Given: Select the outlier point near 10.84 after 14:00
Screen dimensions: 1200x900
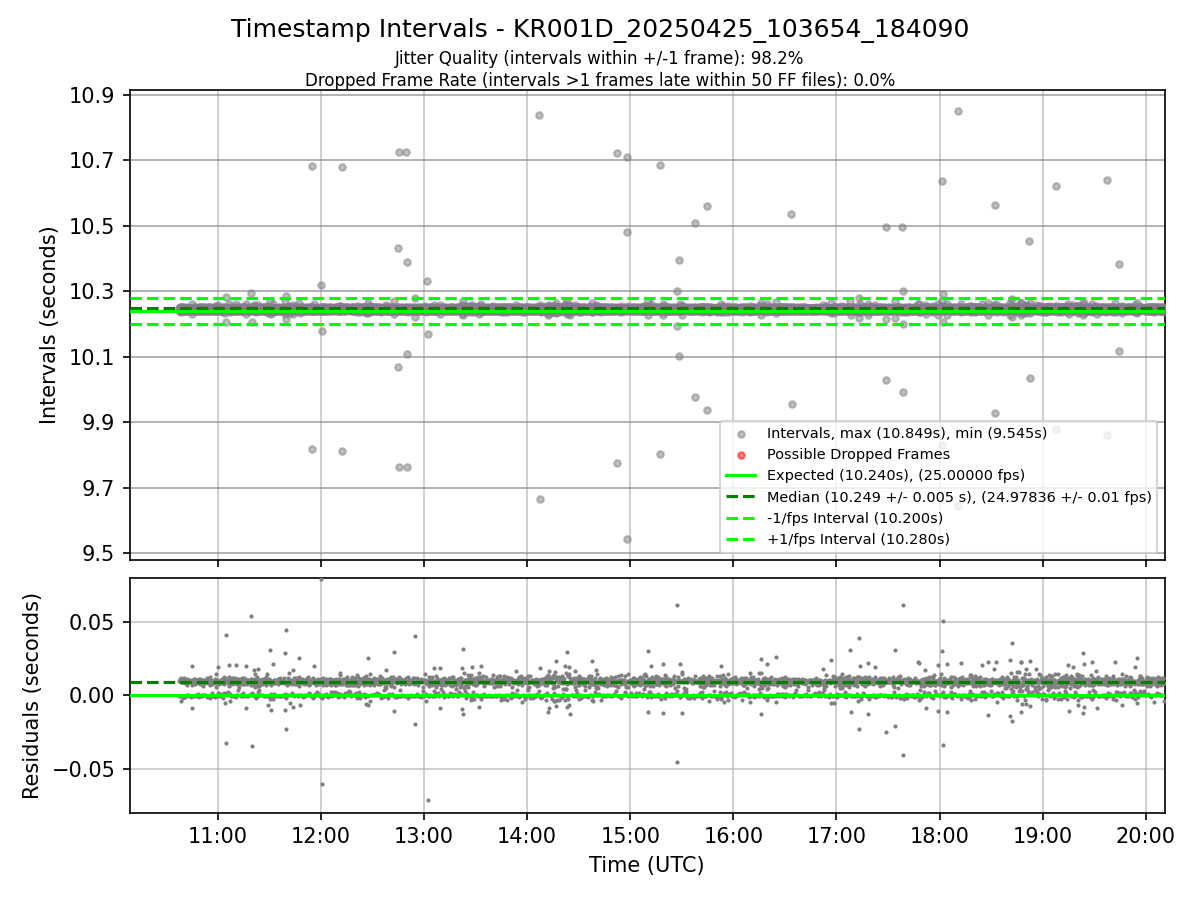Looking at the screenshot, I should [539, 115].
